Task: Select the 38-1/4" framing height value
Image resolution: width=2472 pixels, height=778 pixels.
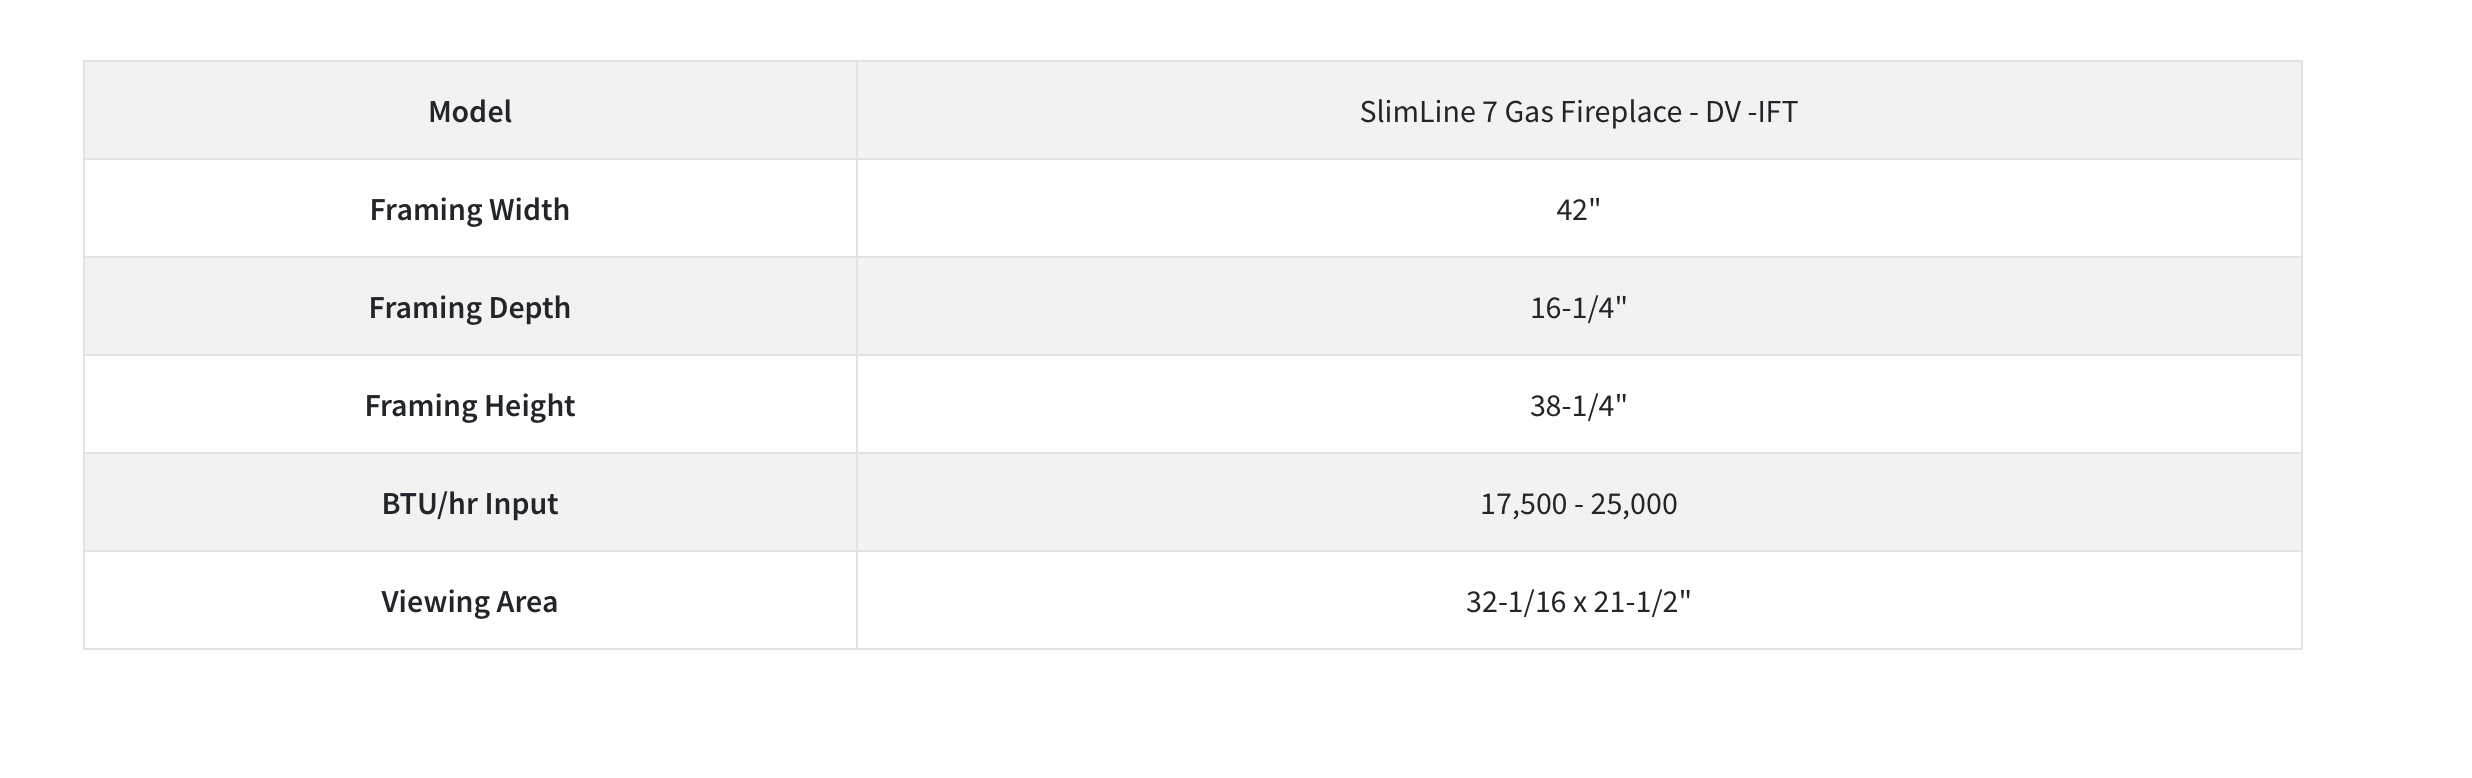Action: (x=1578, y=405)
